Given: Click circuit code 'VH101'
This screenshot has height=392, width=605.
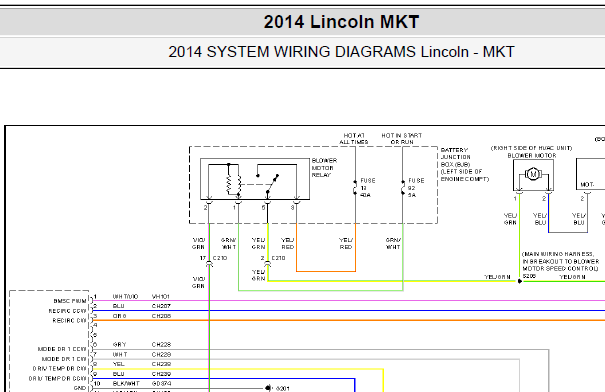Looking at the screenshot, I should tap(161, 297).
